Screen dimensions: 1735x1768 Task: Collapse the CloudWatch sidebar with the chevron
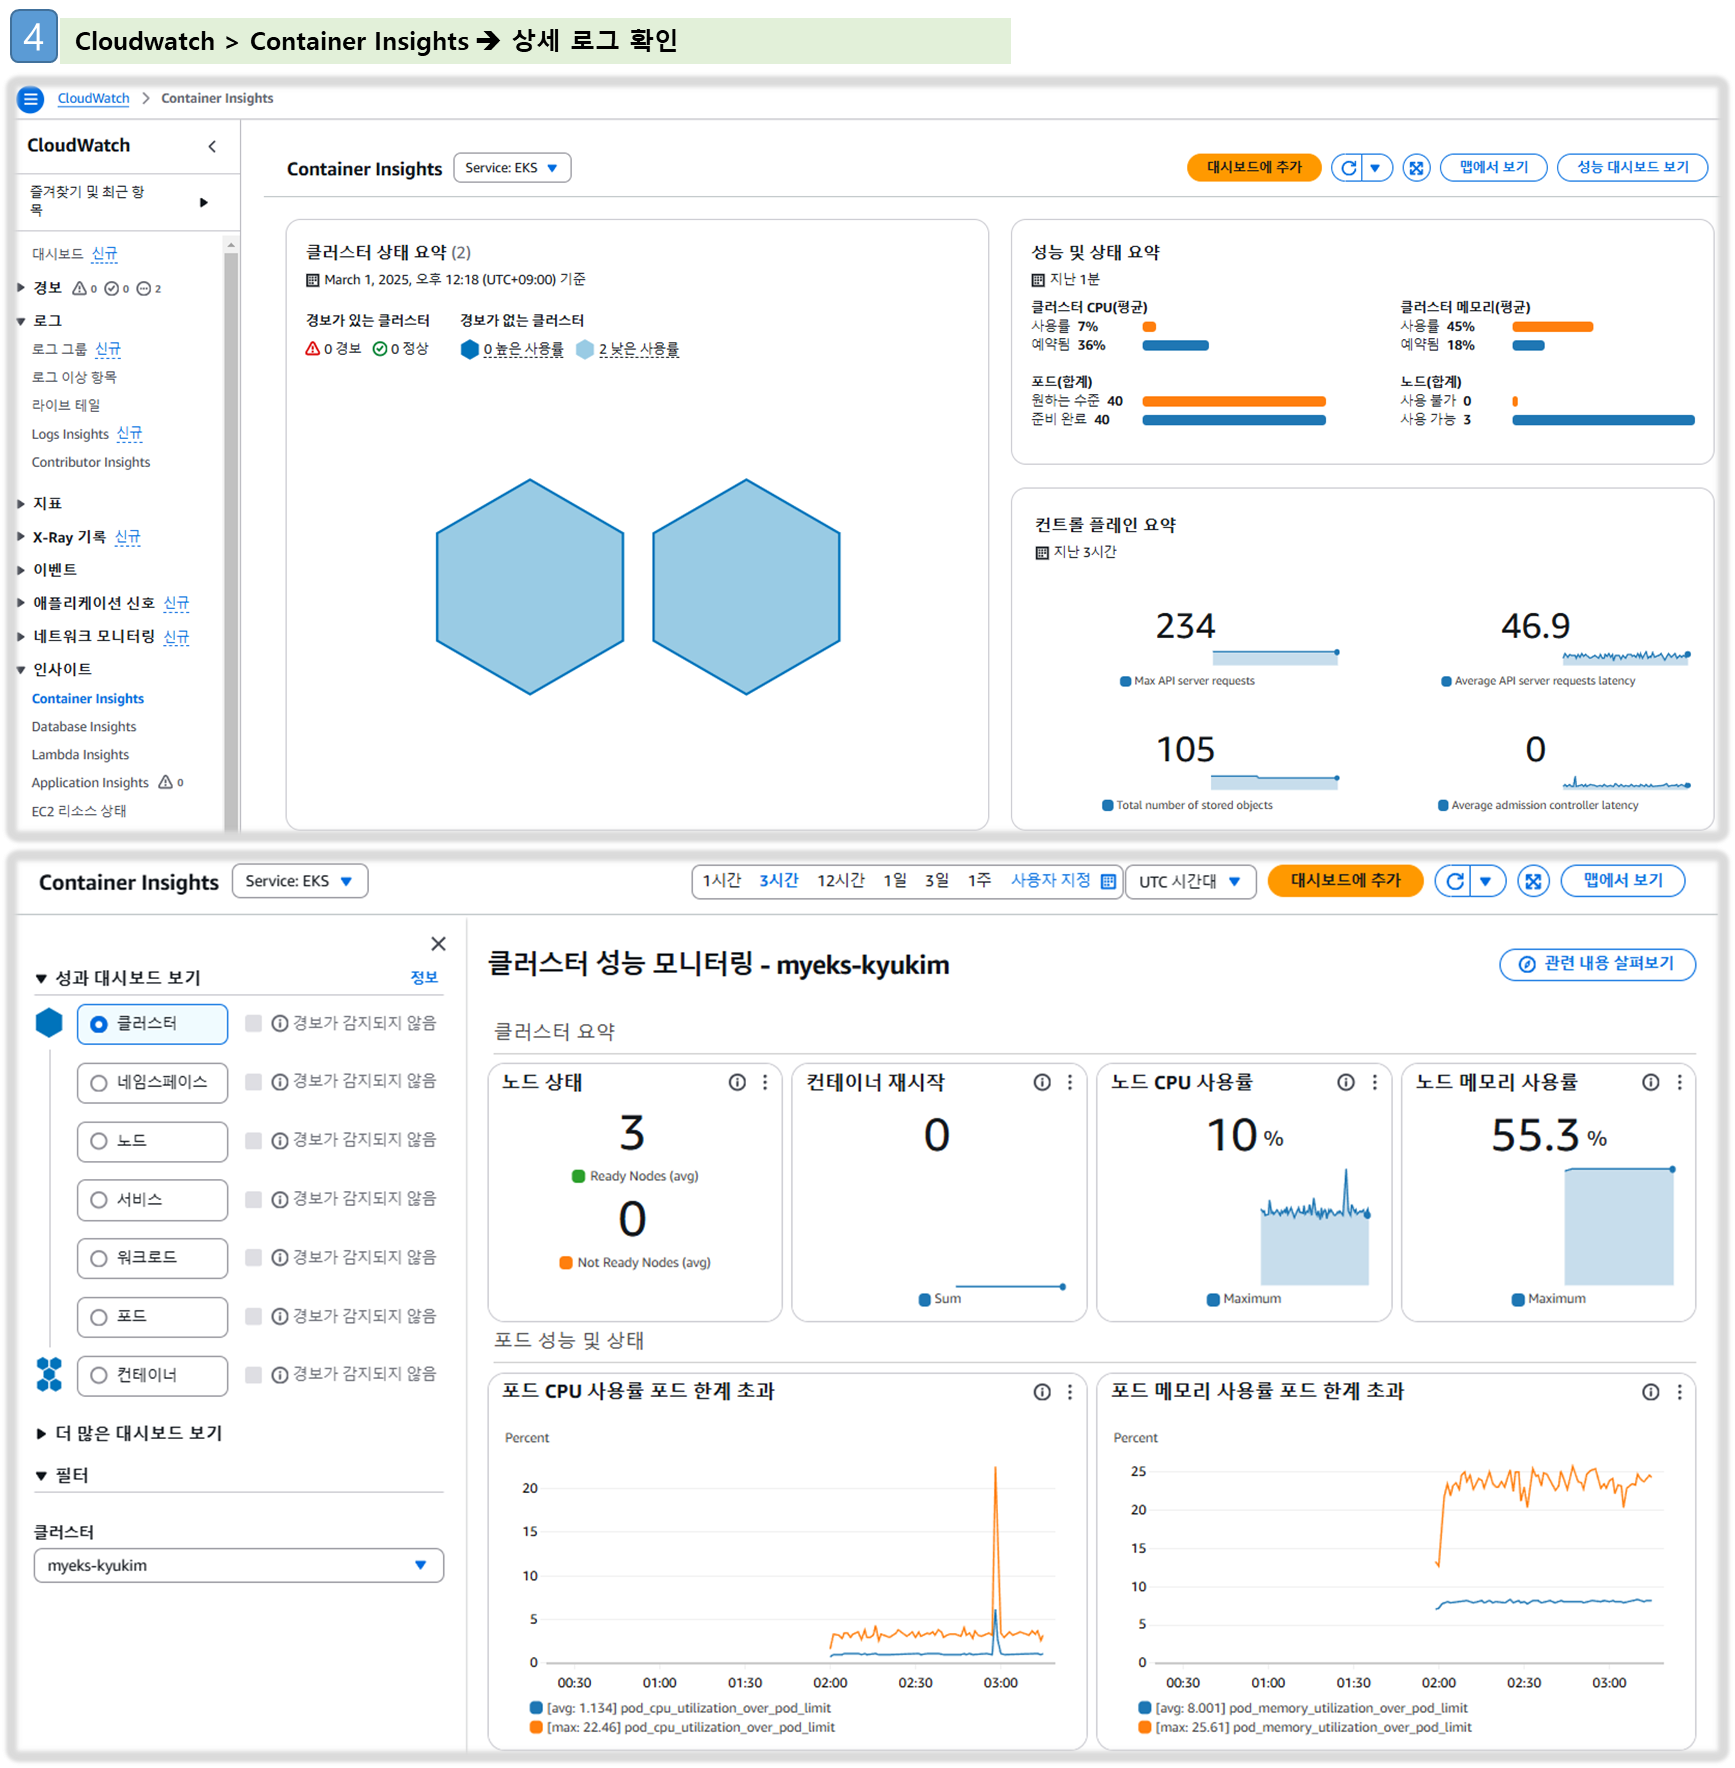tap(212, 146)
